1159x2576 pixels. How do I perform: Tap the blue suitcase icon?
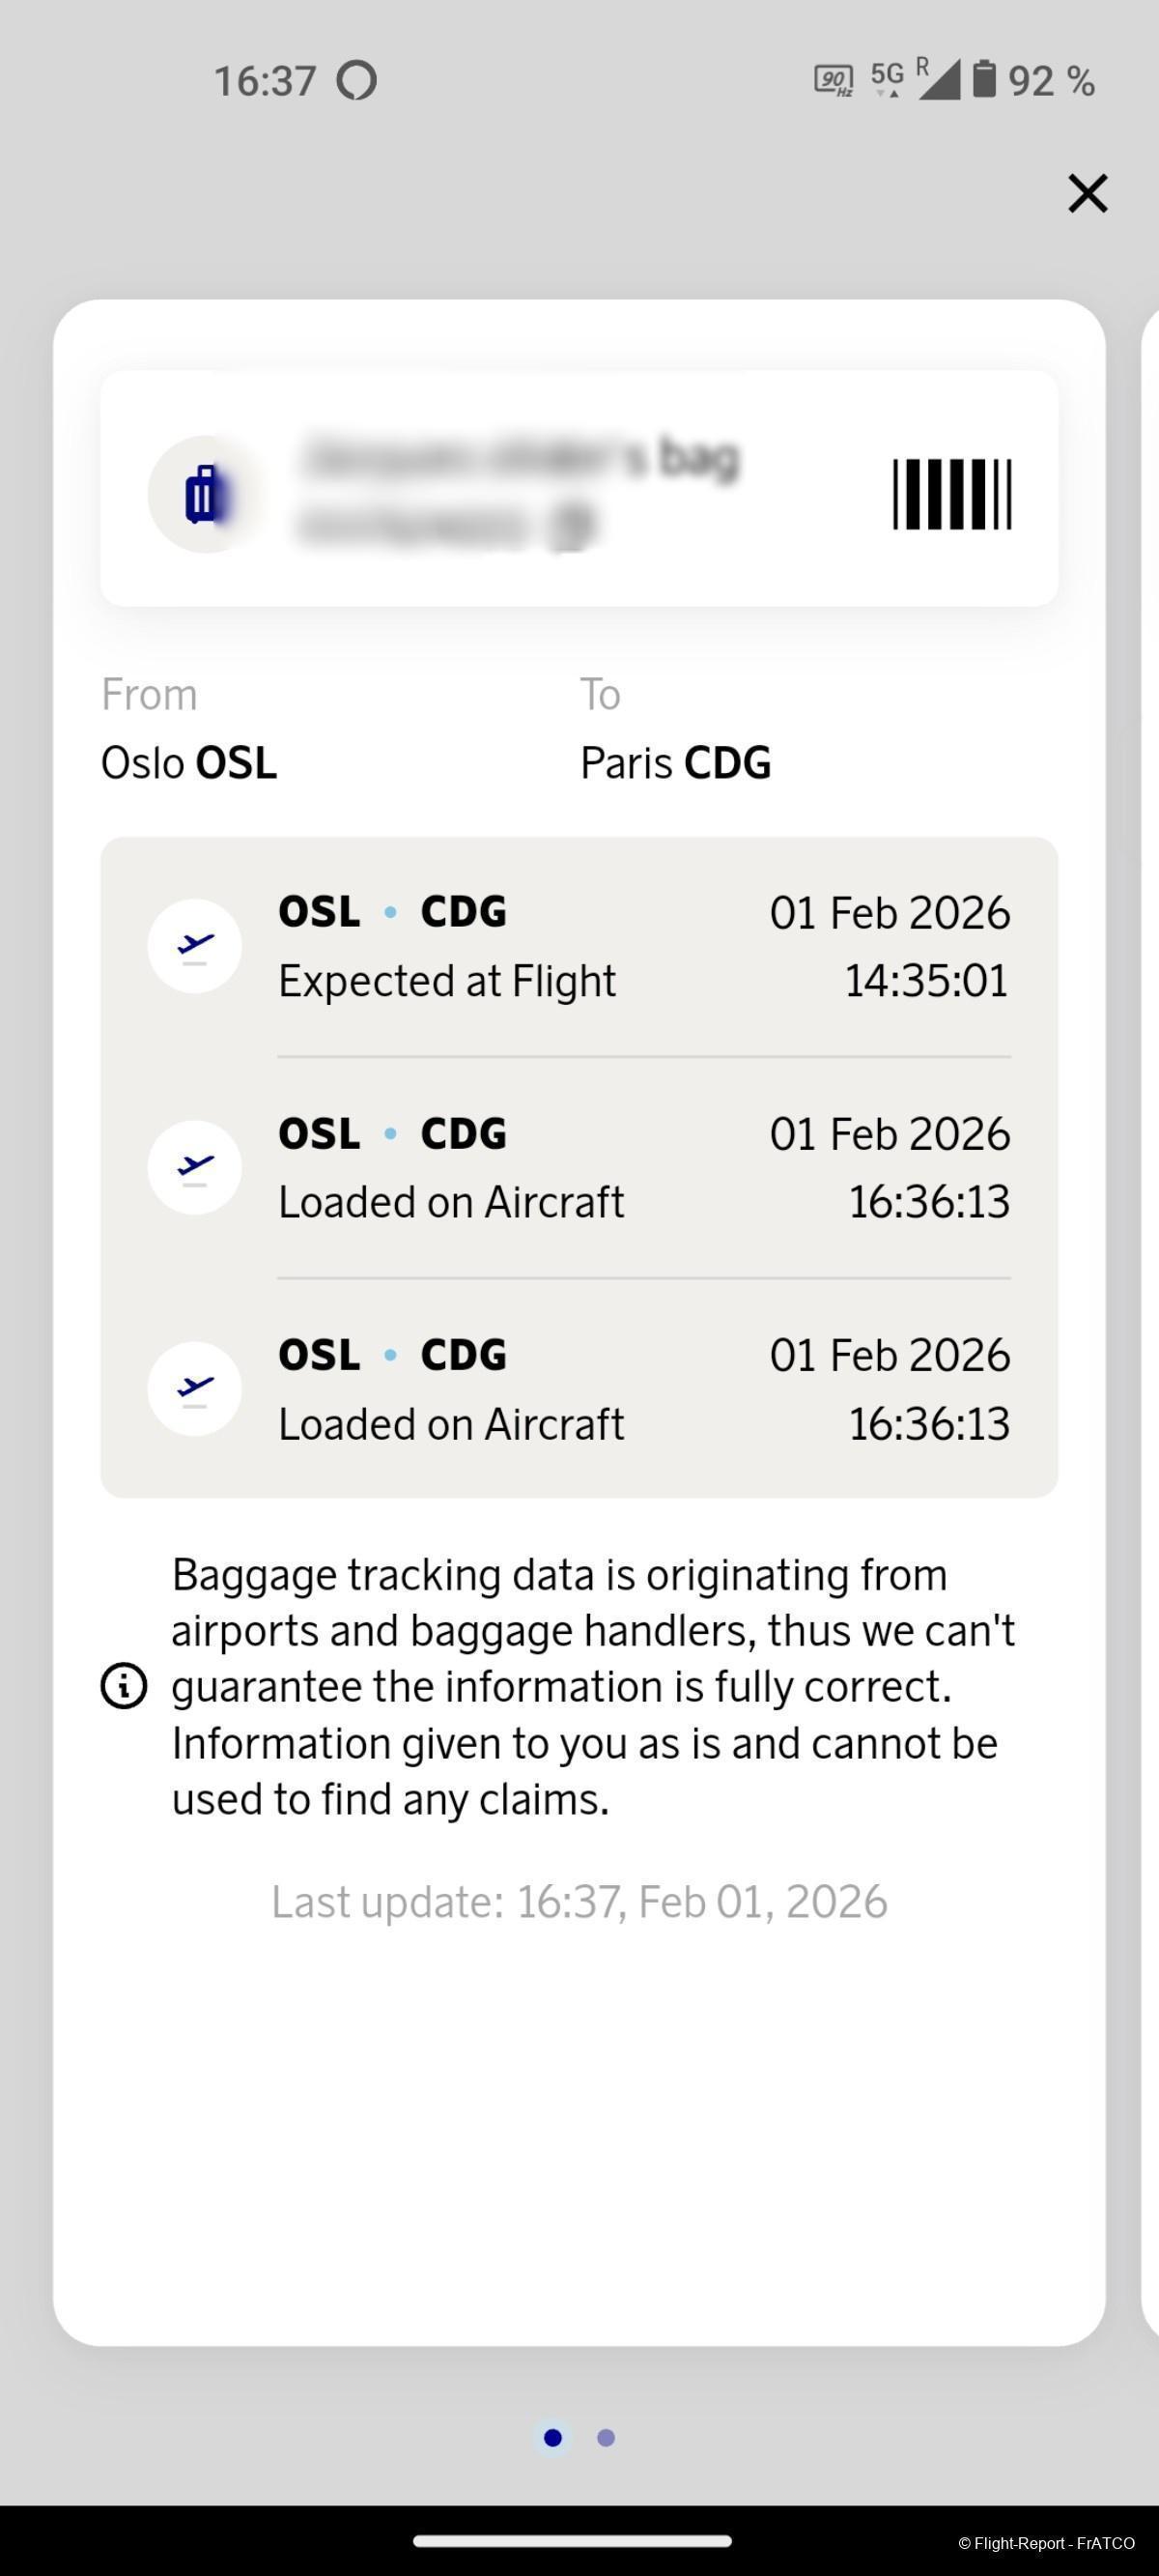click(205, 494)
